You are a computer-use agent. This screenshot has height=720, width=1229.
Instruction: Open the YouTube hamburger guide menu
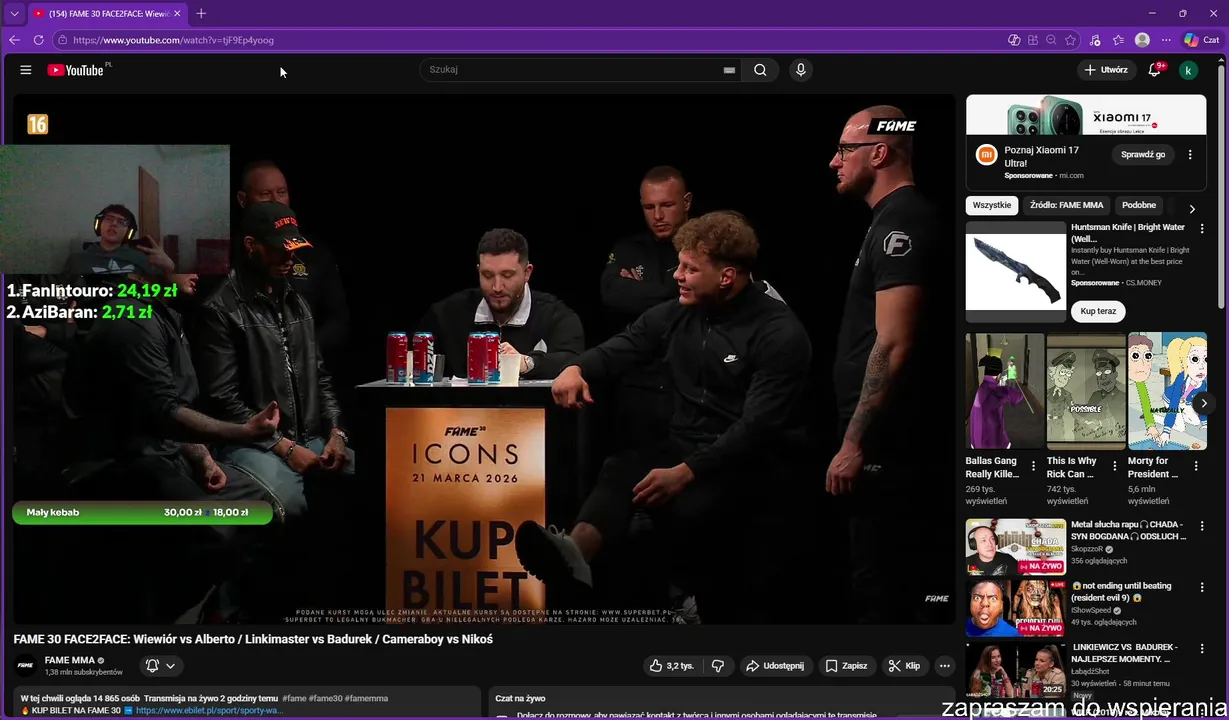point(26,70)
